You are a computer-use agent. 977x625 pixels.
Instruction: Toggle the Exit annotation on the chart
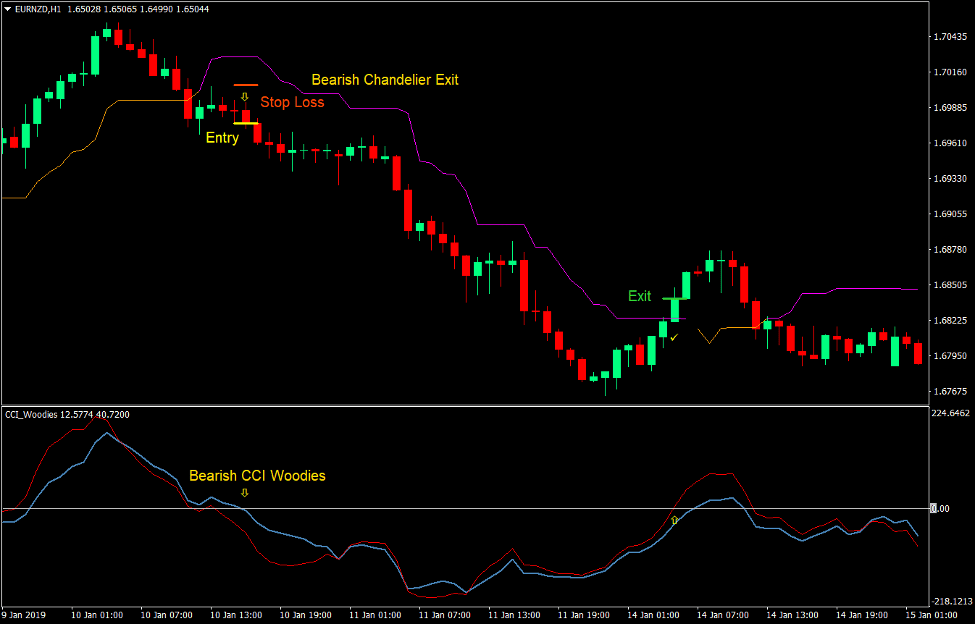[639, 296]
